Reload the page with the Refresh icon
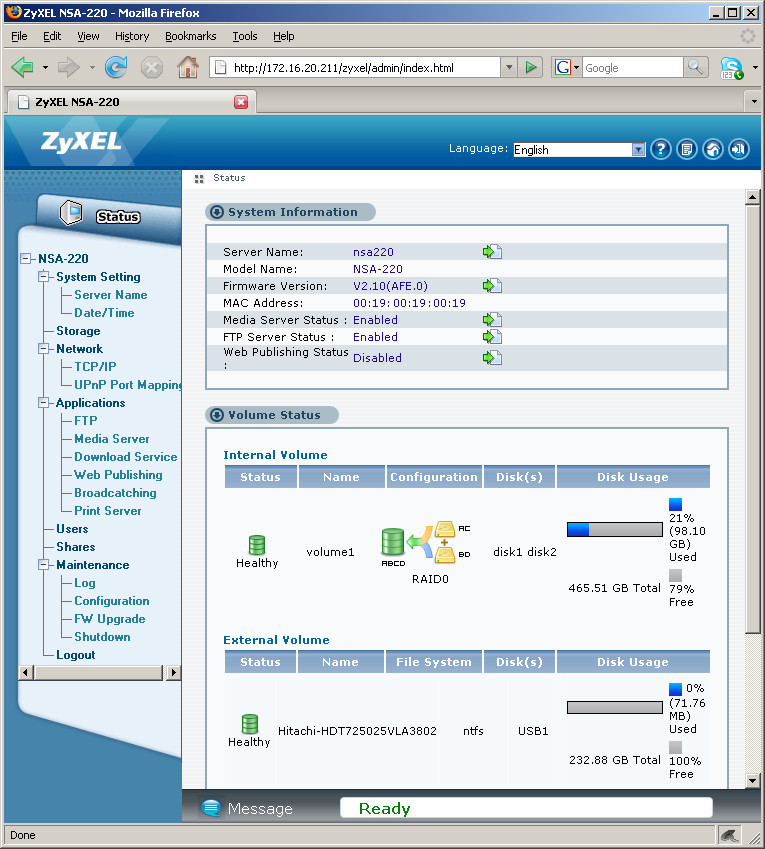This screenshot has width=765, height=849. [x=116, y=68]
